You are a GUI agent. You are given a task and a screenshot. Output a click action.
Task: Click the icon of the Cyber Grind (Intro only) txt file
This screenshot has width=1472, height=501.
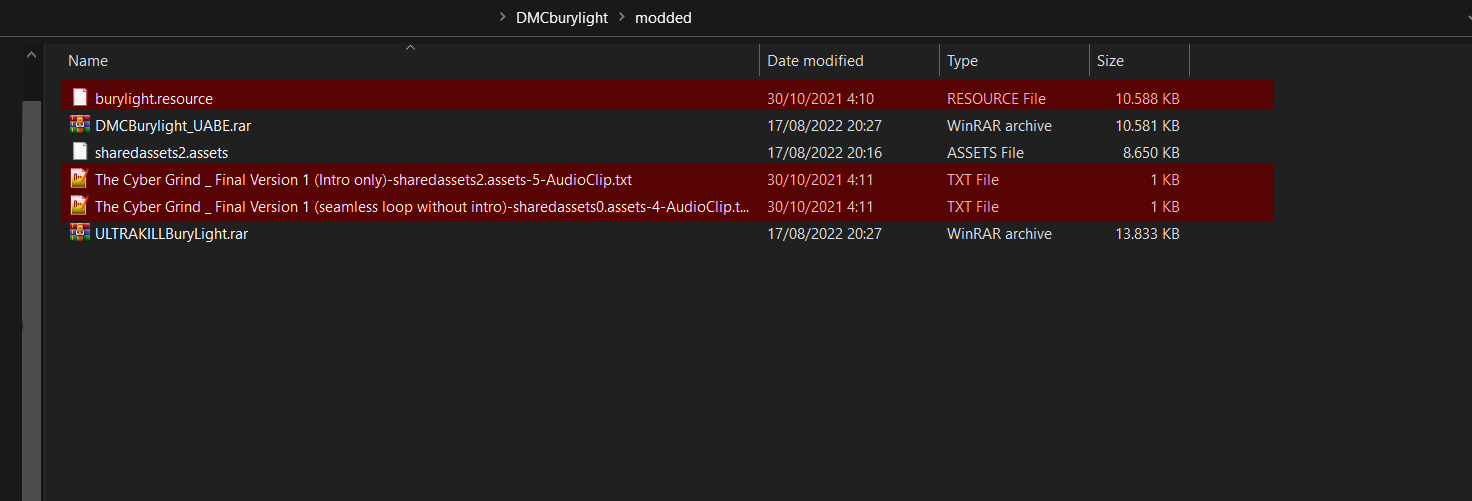pyautogui.click(x=80, y=179)
